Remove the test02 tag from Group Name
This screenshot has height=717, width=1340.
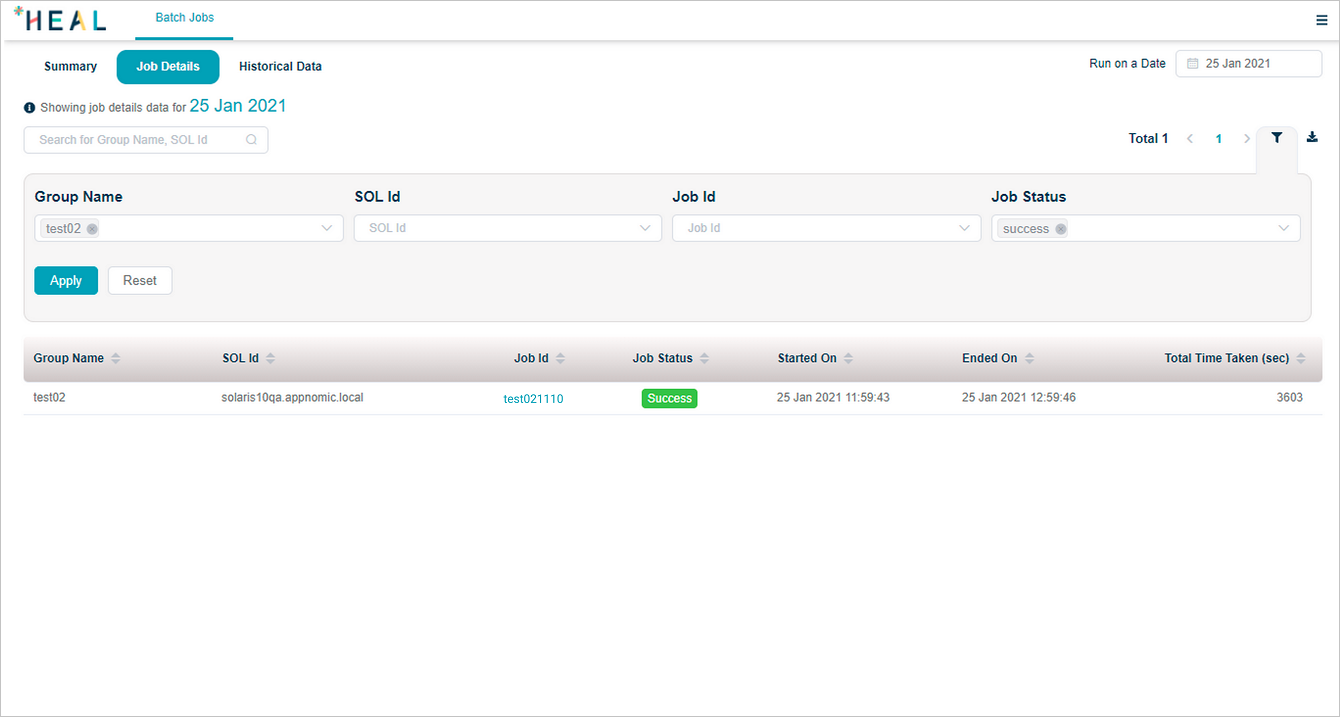(x=92, y=229)
